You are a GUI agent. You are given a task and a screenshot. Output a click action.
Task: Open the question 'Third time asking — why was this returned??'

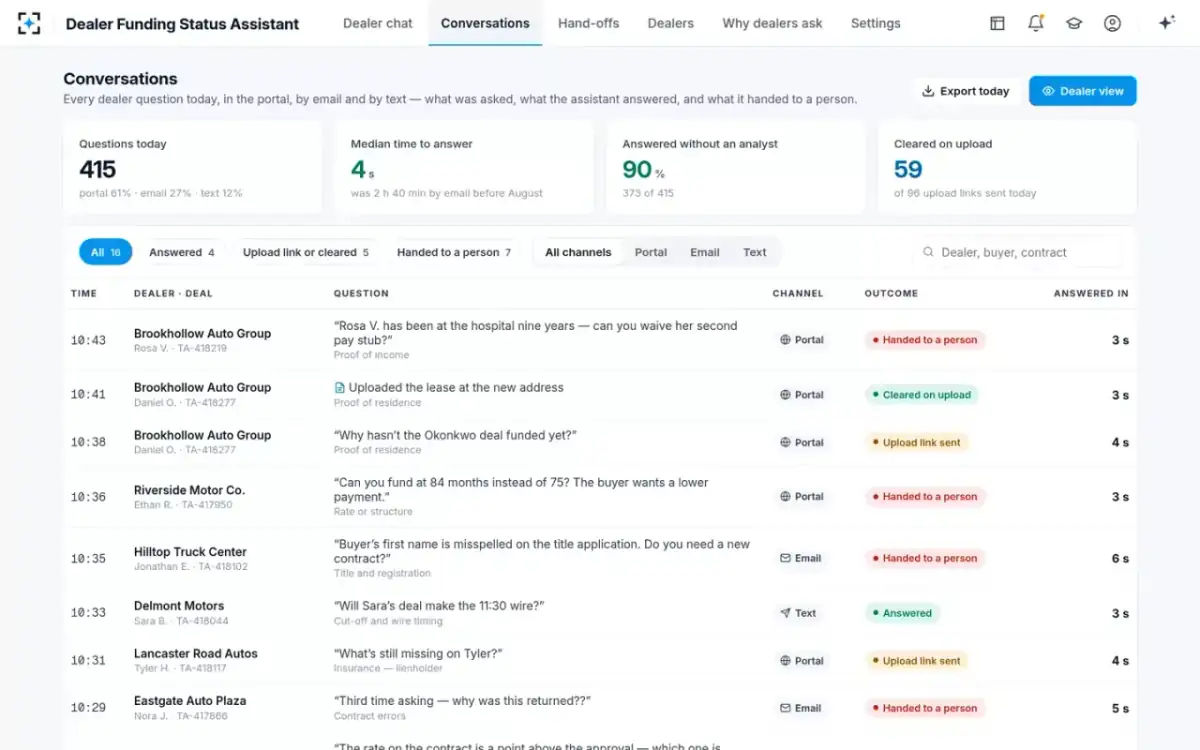pyautogui.click(x=462, y=701)
